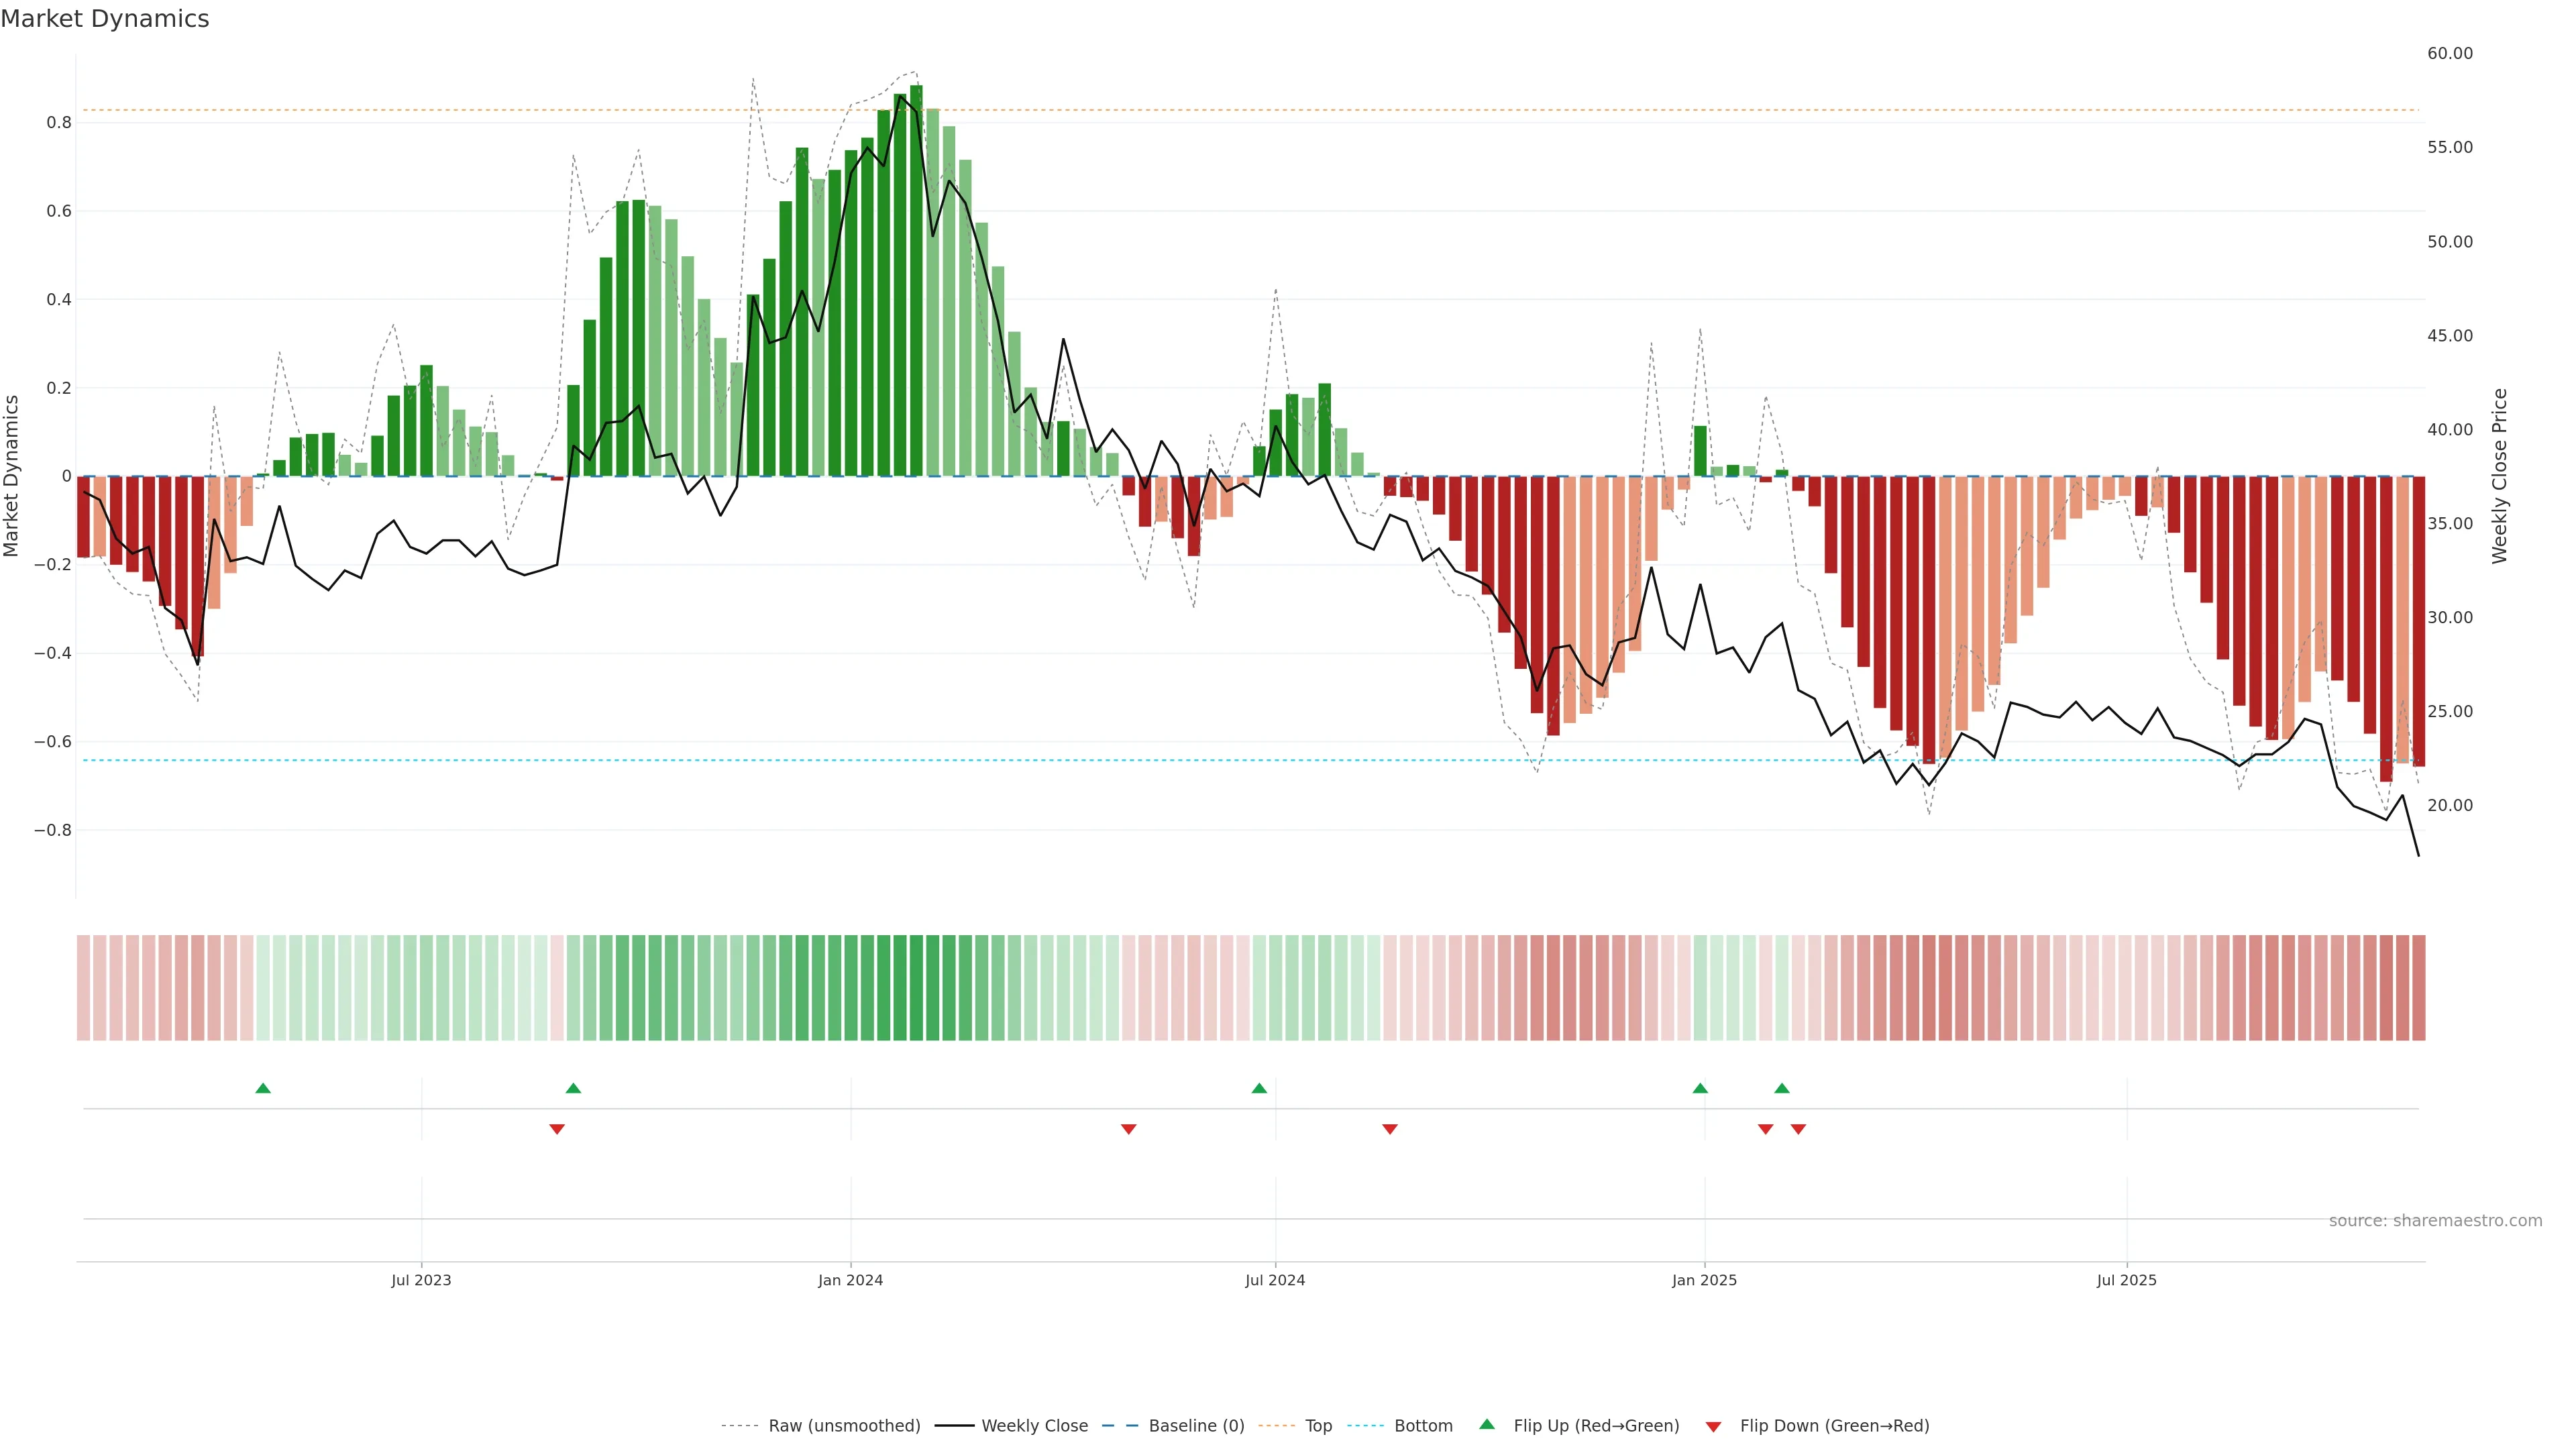Viewport: 2576px width, 1449px height.
Task: Click the last dark red heatmap cell
Action: click(2418, 988)
